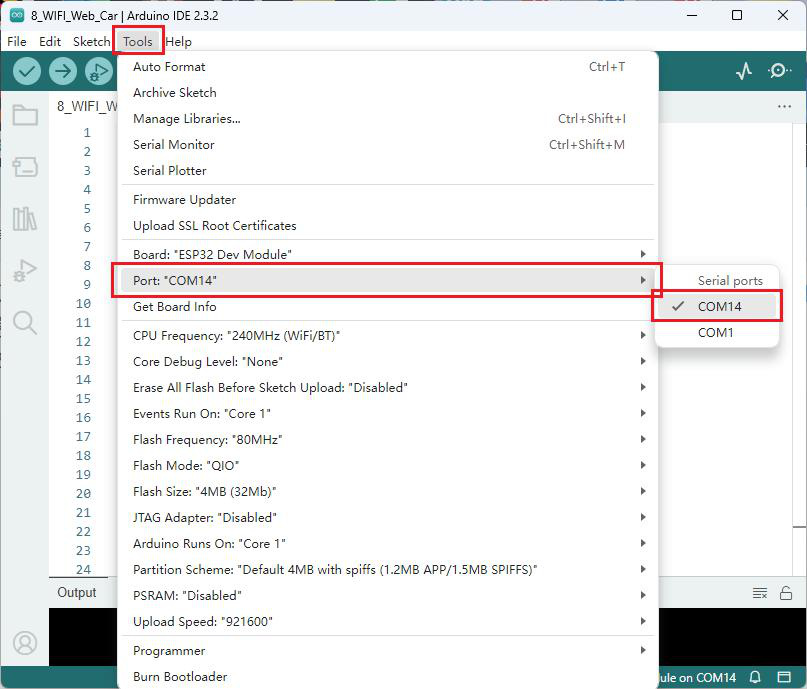807x689 pixels.
Task: Expand the CPU Frequency submenu
Action: (x=388, y=335)
